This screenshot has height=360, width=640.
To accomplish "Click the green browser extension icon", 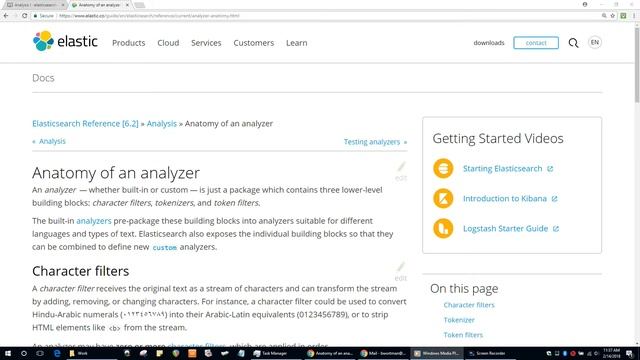I will point(623,16).
